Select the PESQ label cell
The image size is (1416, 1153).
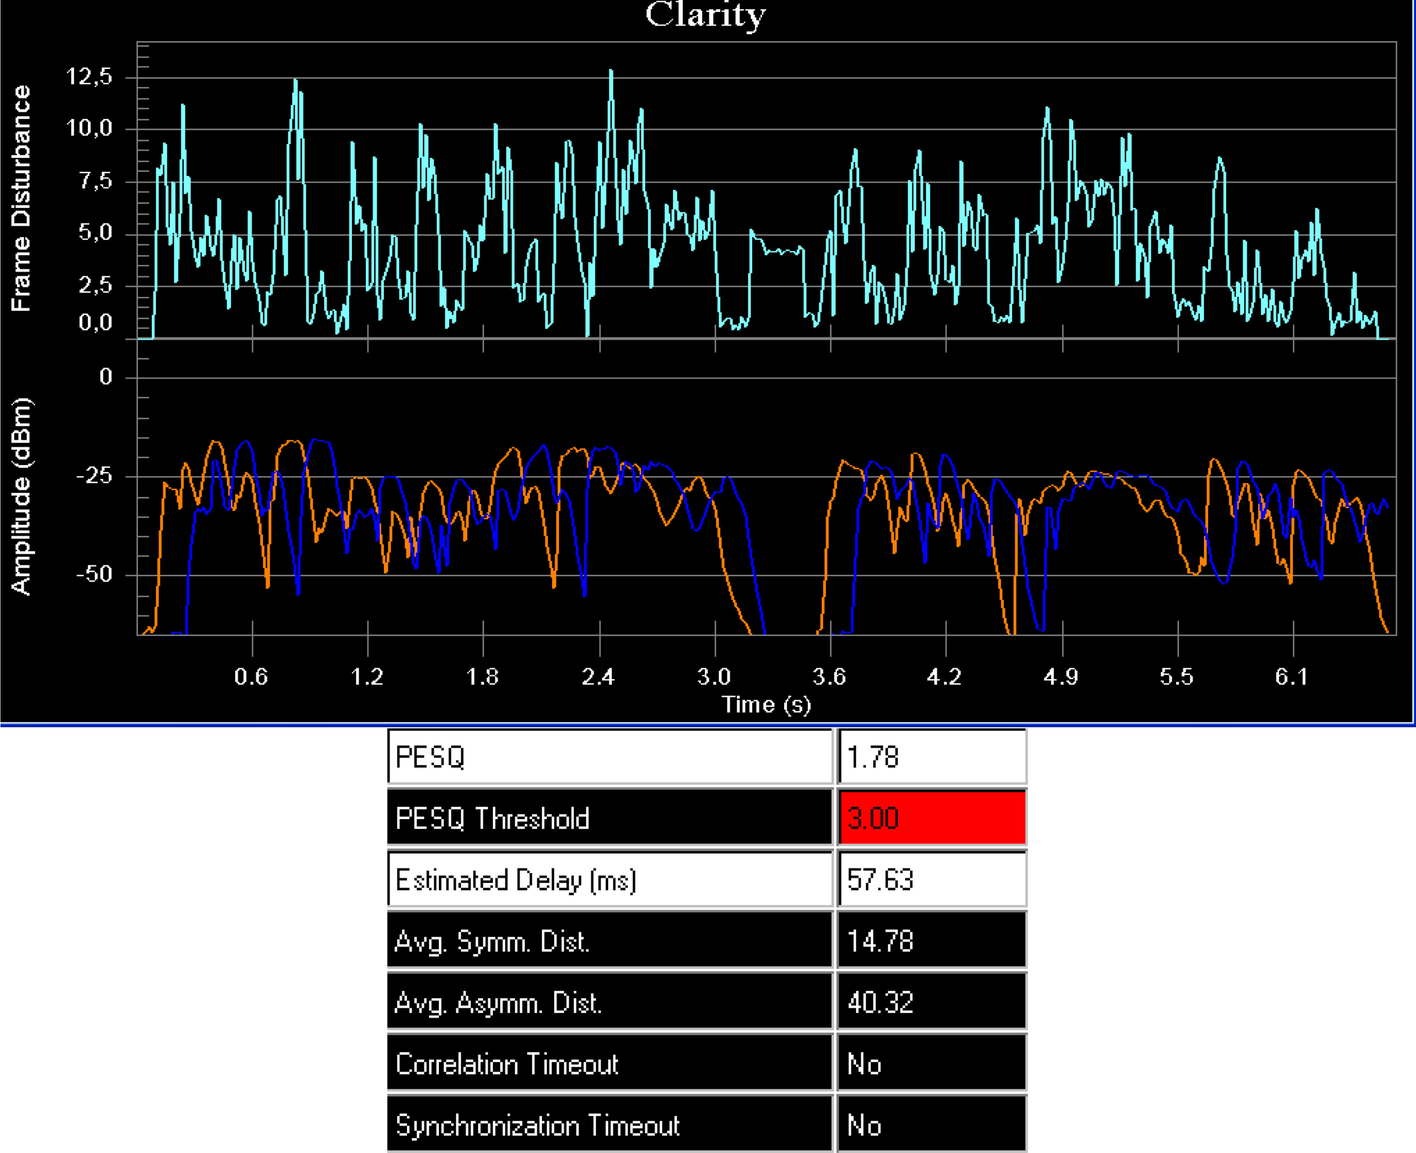pos(610,757)
